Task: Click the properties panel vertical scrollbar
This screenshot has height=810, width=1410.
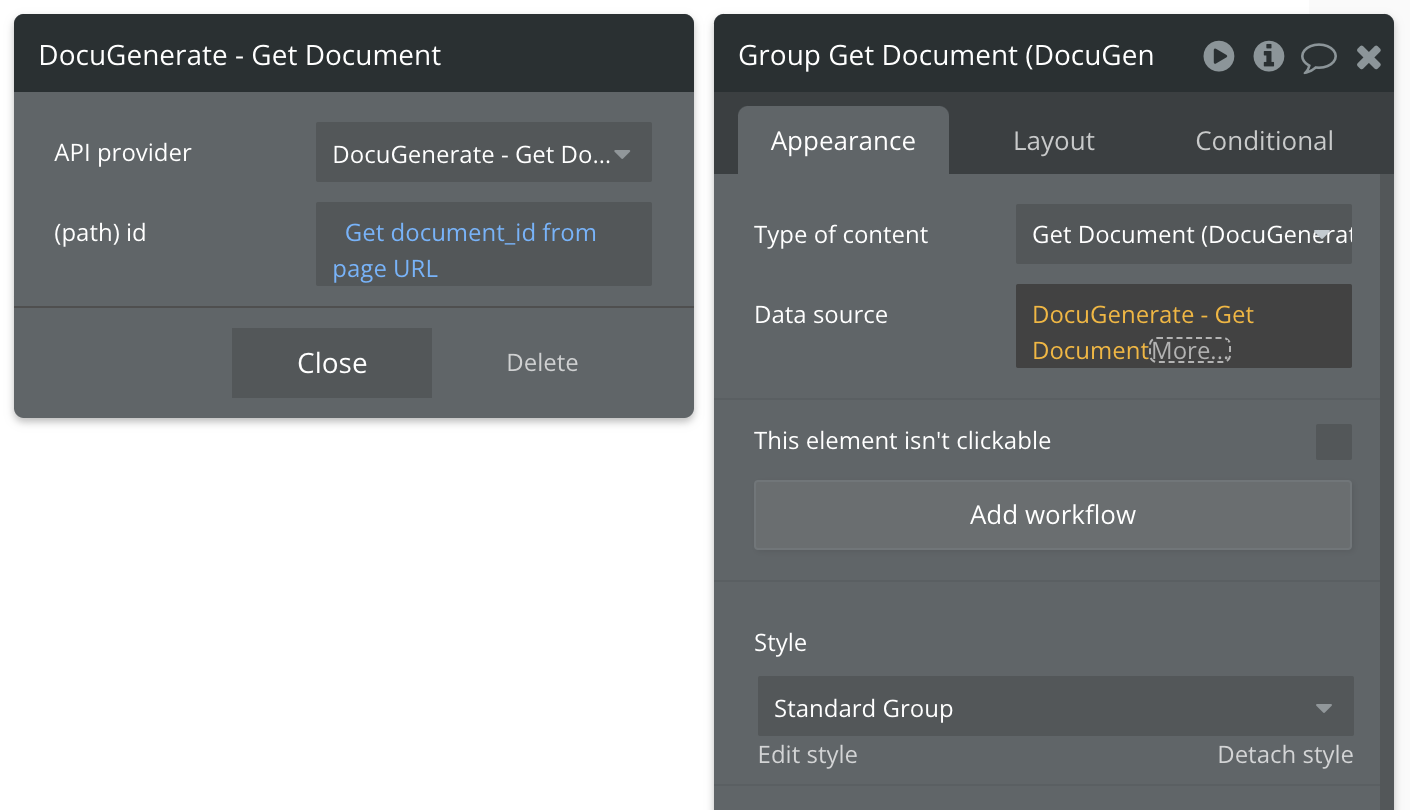Action: pos(1387,490)
